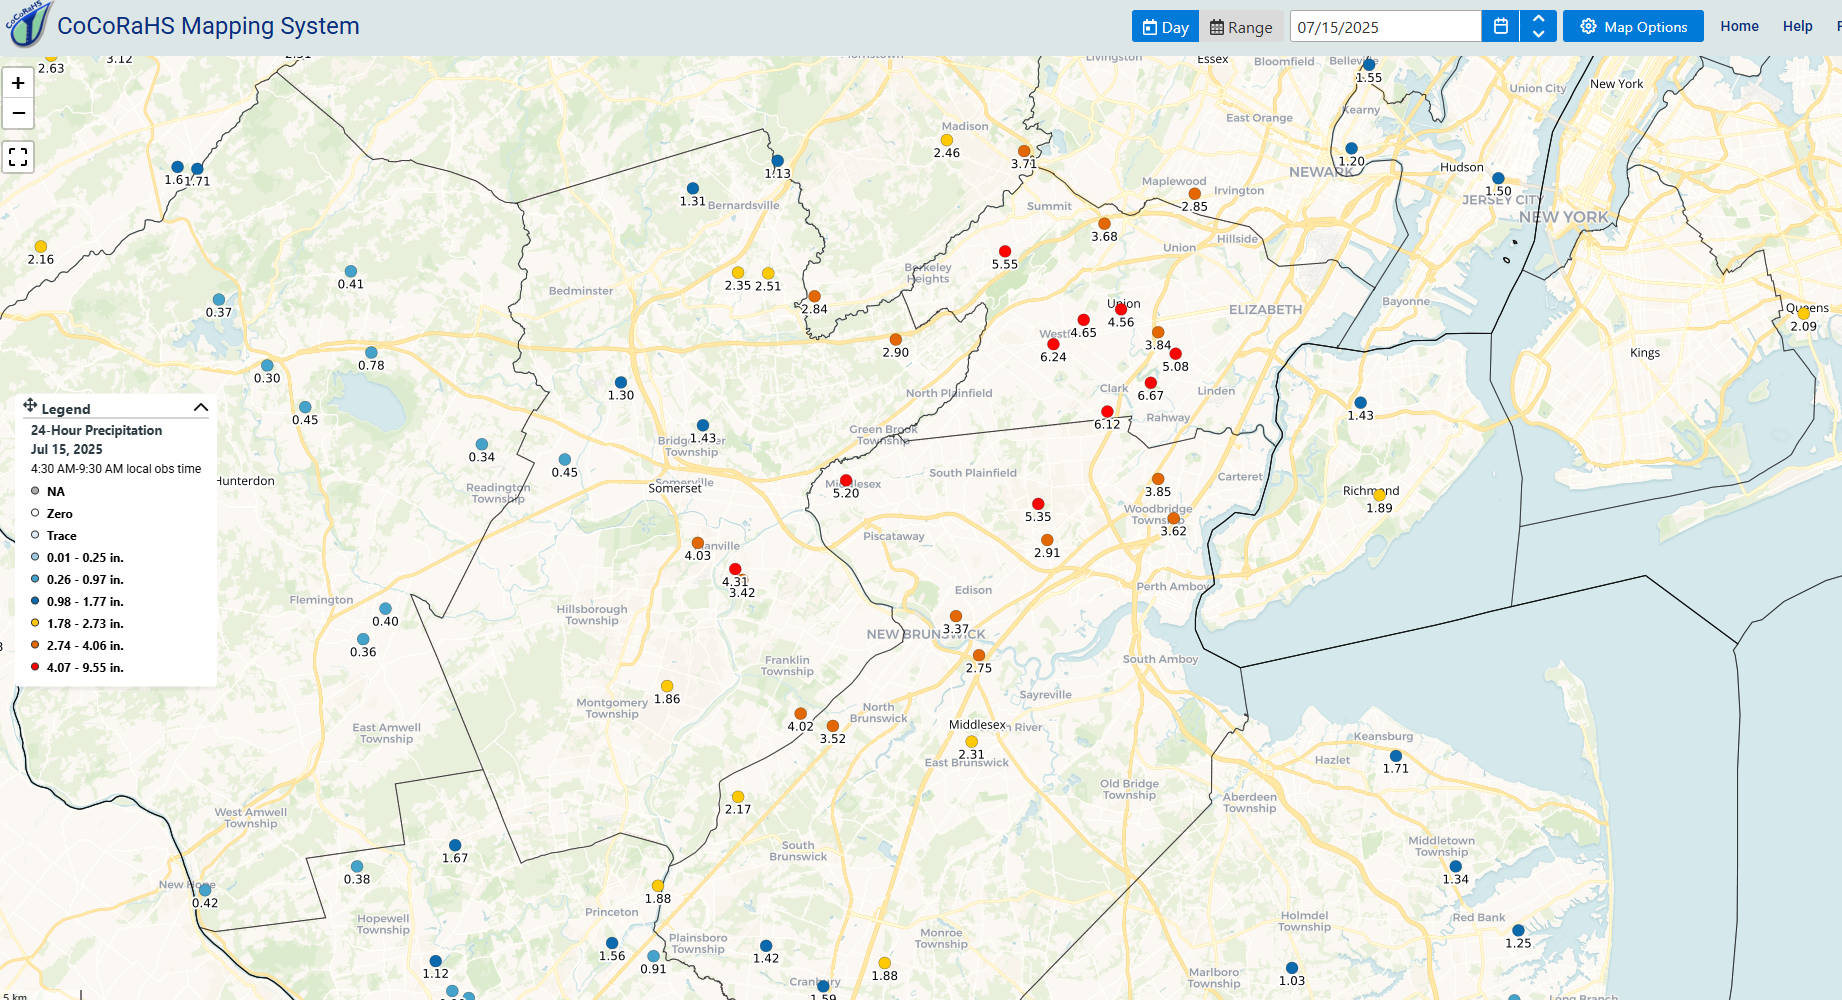Select the 6.67 in. red station marker
The width and height of the screenshot is (1842, 1000).
tap(1151, 383)
